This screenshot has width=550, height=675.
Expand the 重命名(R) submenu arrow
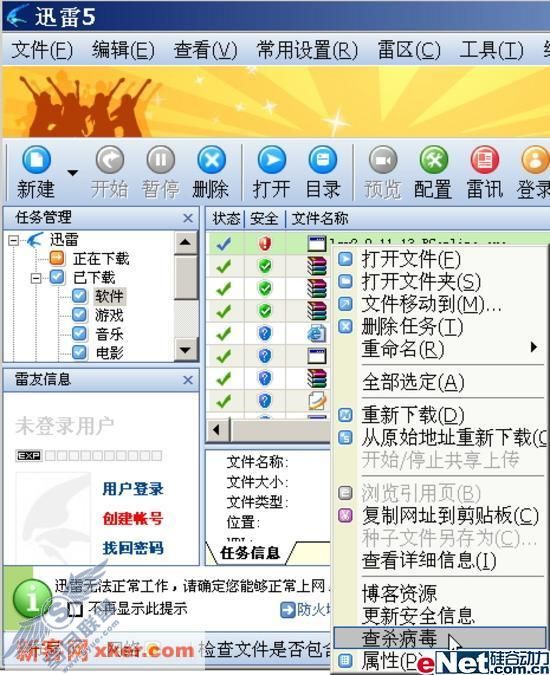pyautogui.click(x=534, y=347)
